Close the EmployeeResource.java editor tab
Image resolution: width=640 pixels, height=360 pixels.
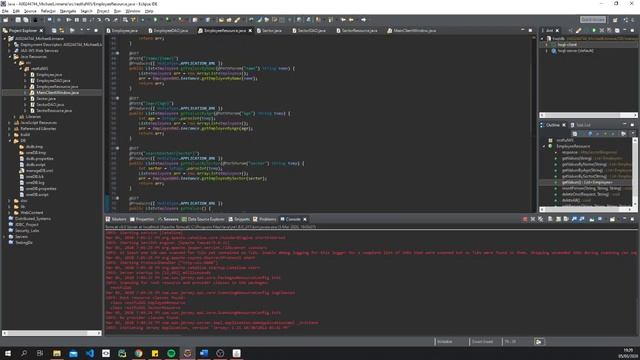250,31
